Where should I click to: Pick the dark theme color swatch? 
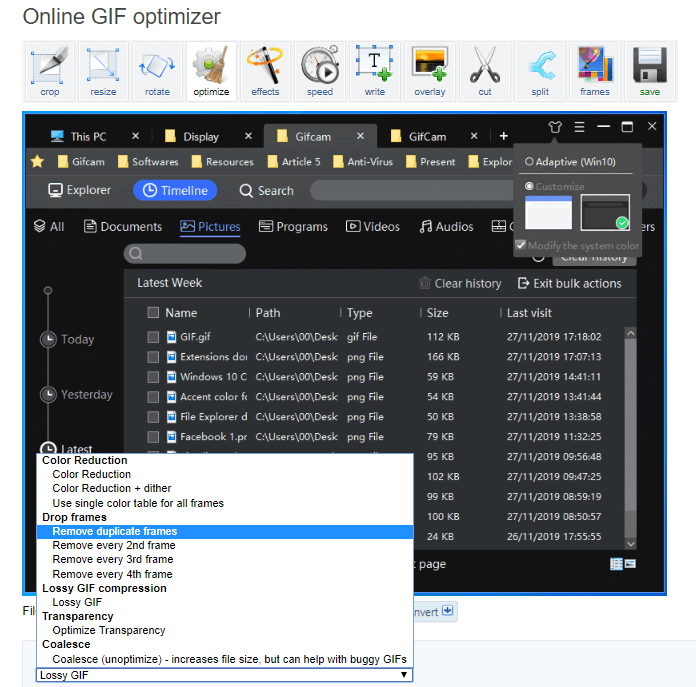pyautogui.click(x=605, y=212)
